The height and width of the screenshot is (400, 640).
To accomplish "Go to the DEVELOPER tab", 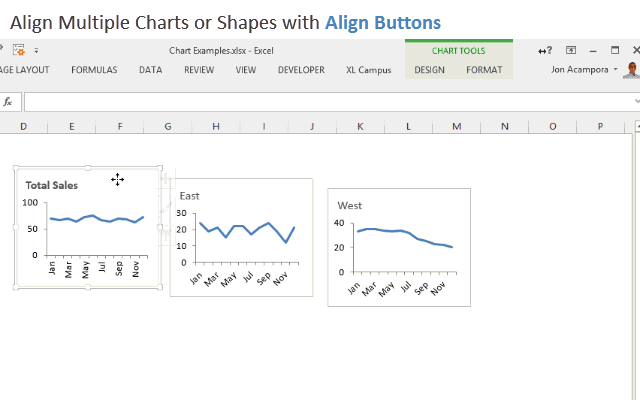I will tap(301, 70).
